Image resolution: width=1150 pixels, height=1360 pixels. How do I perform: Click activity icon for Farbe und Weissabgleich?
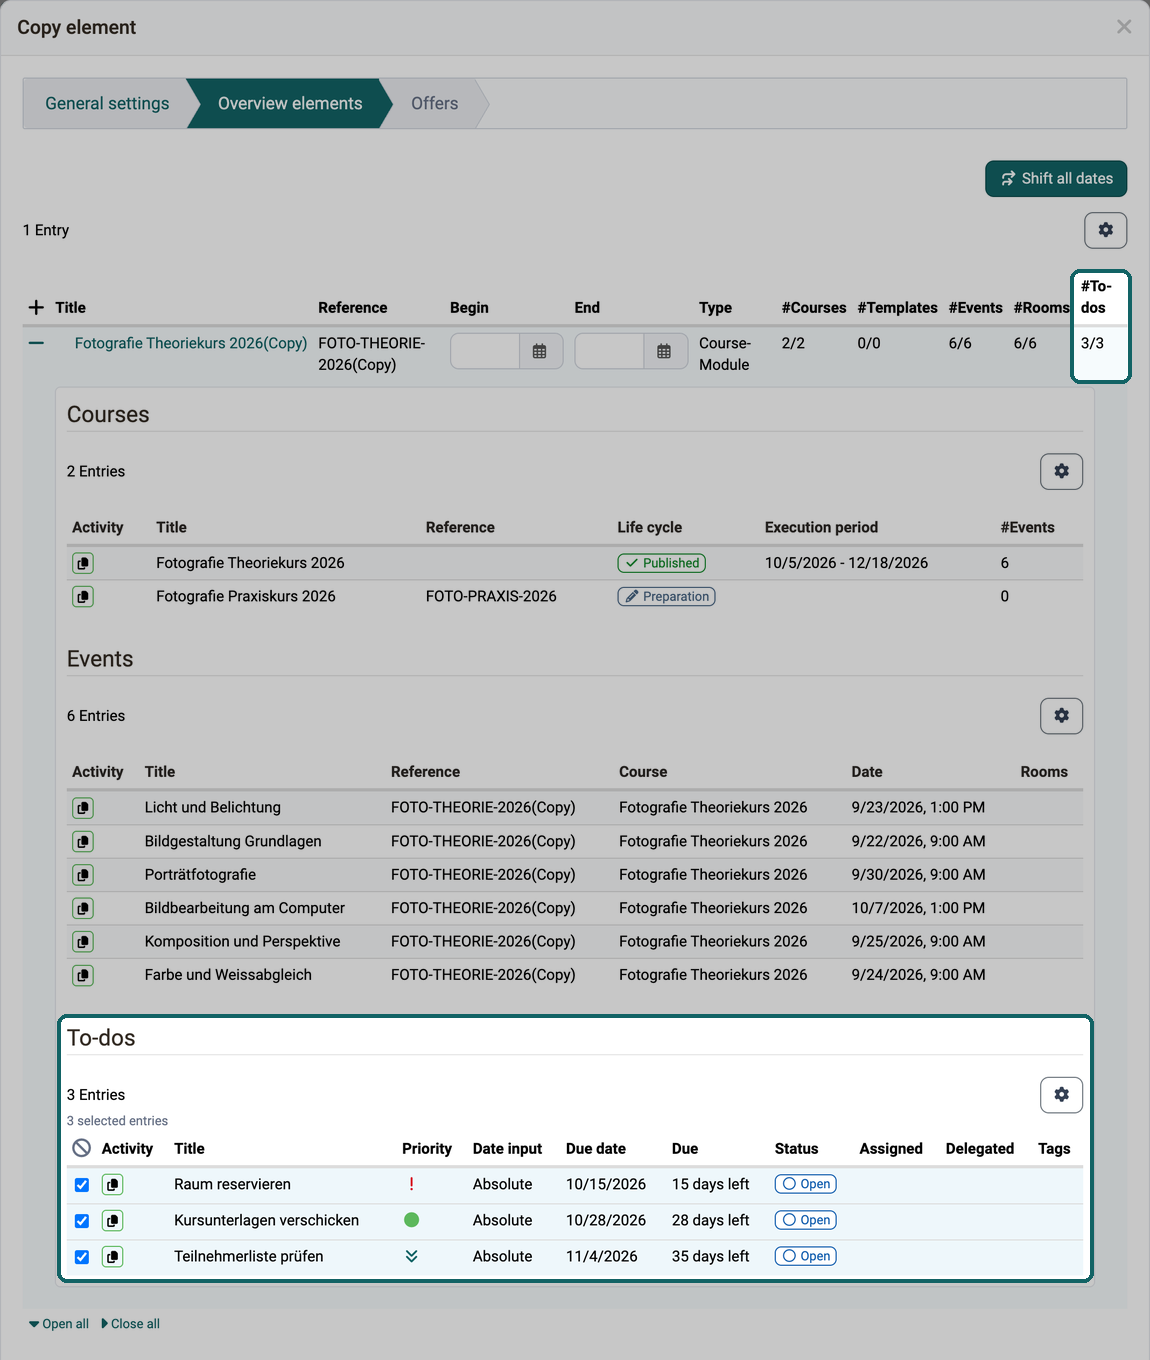[83, 975]
